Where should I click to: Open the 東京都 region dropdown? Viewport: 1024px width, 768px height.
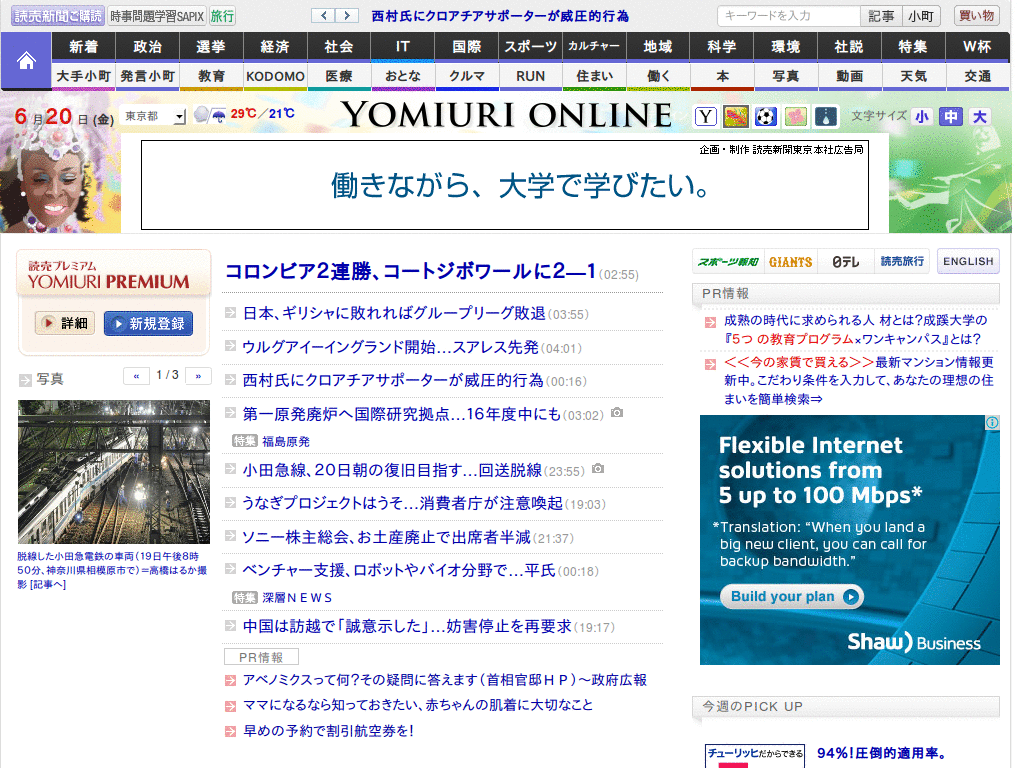pos(154,116)
